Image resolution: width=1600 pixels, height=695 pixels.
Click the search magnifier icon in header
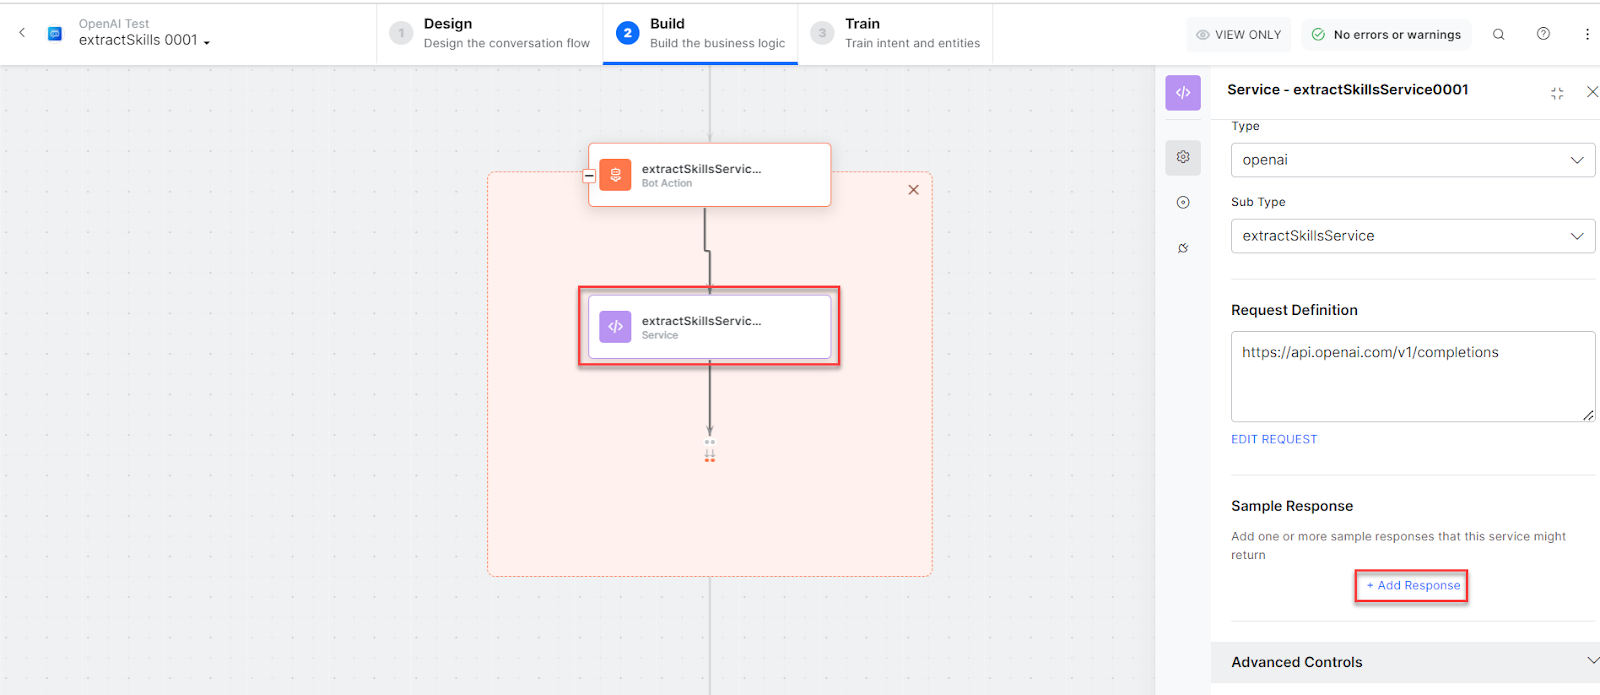coord(1498,34)
